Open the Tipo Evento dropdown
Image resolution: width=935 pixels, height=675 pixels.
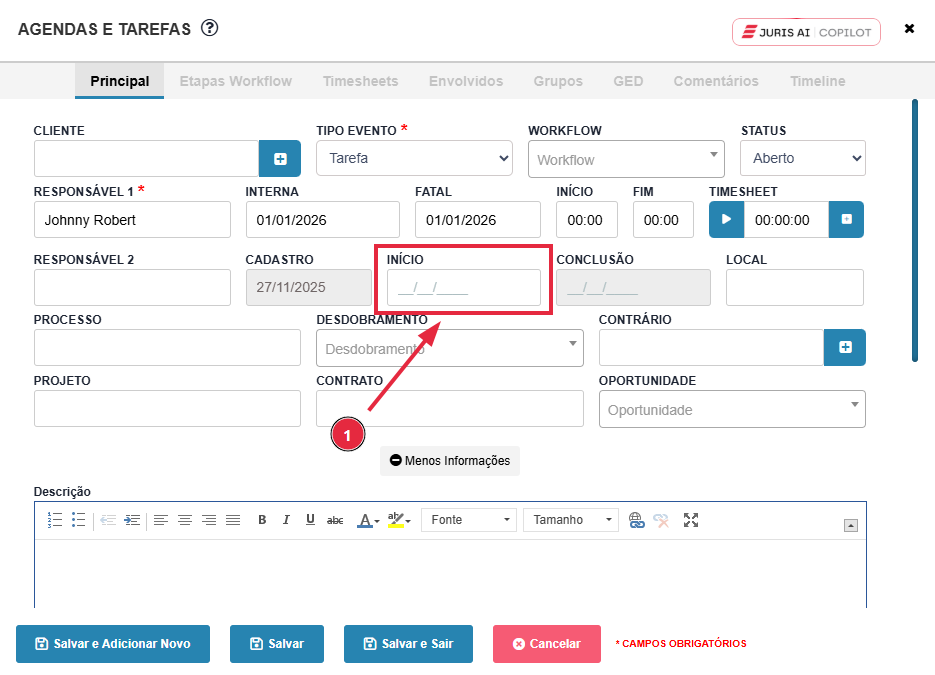point(414,158)
